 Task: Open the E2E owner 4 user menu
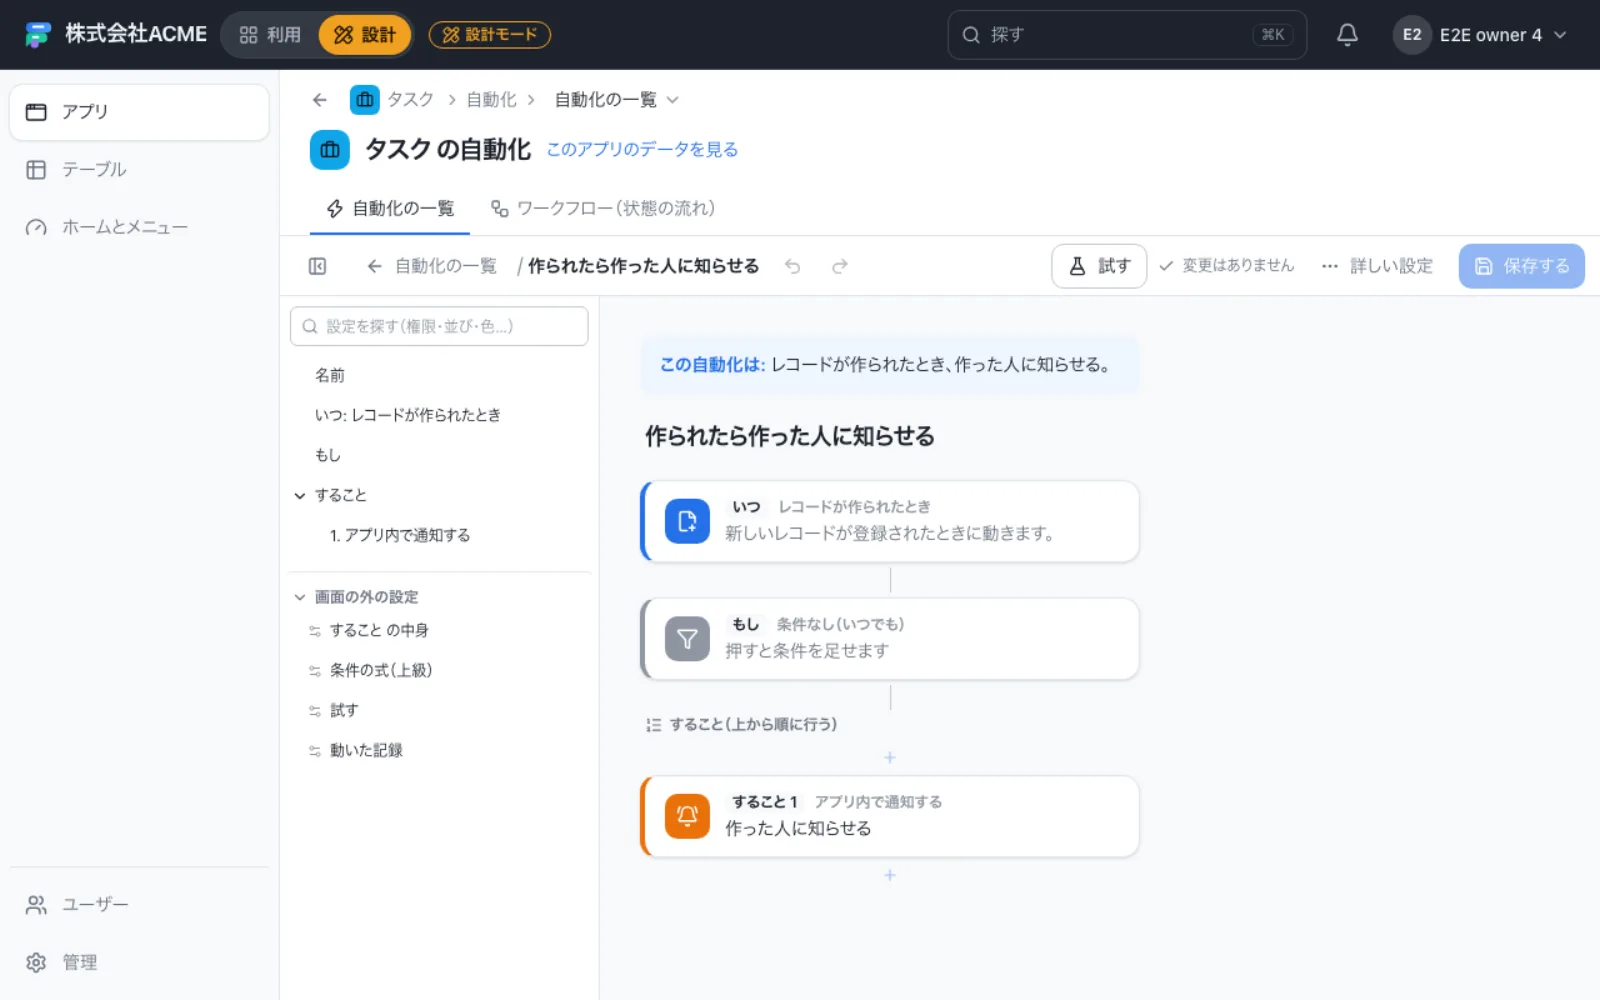point(1480,35)
